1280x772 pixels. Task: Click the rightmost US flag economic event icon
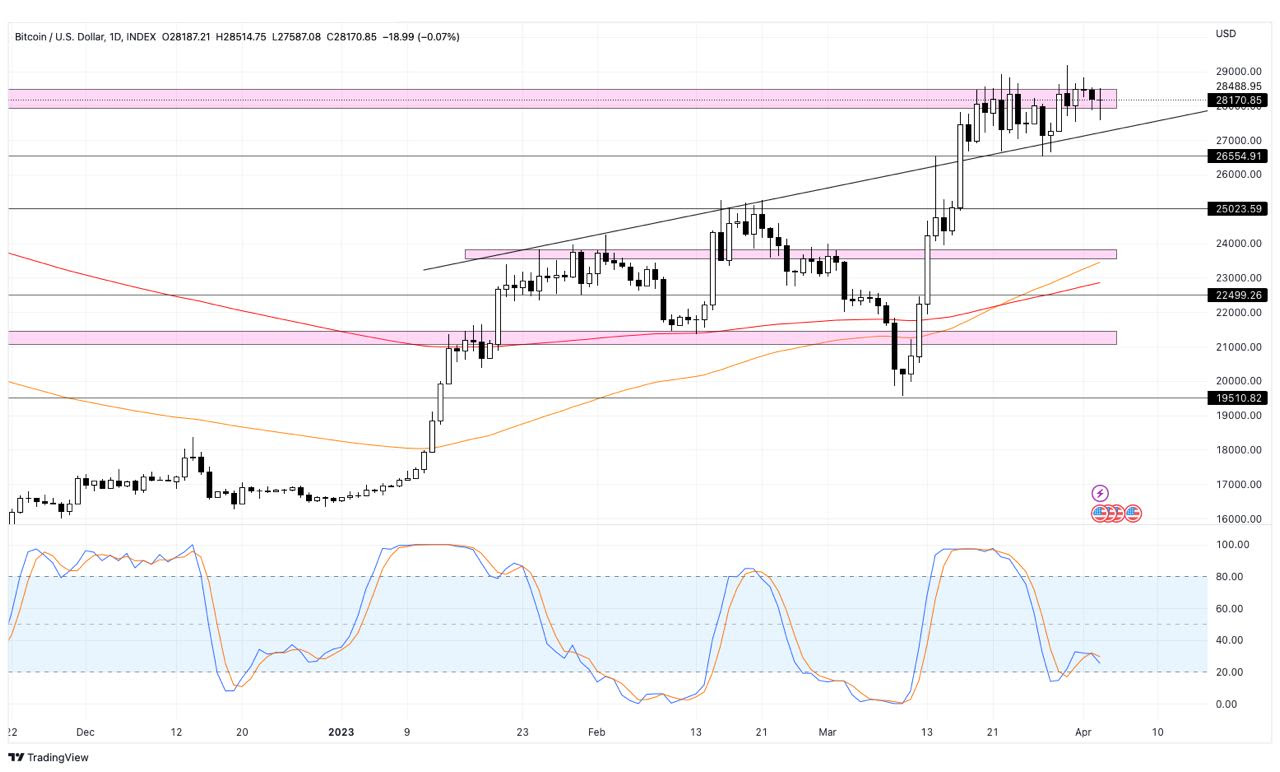1133,513
